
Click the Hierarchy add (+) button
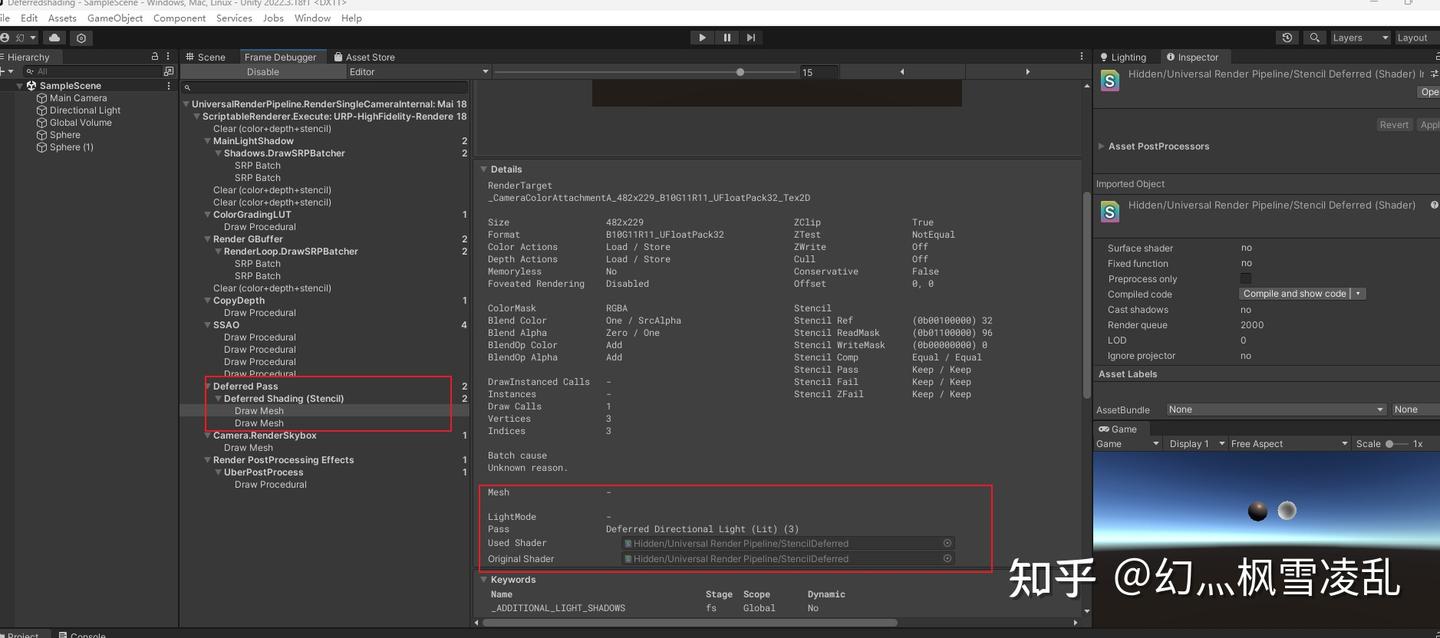pyautogui.click(x=8, y=71)
